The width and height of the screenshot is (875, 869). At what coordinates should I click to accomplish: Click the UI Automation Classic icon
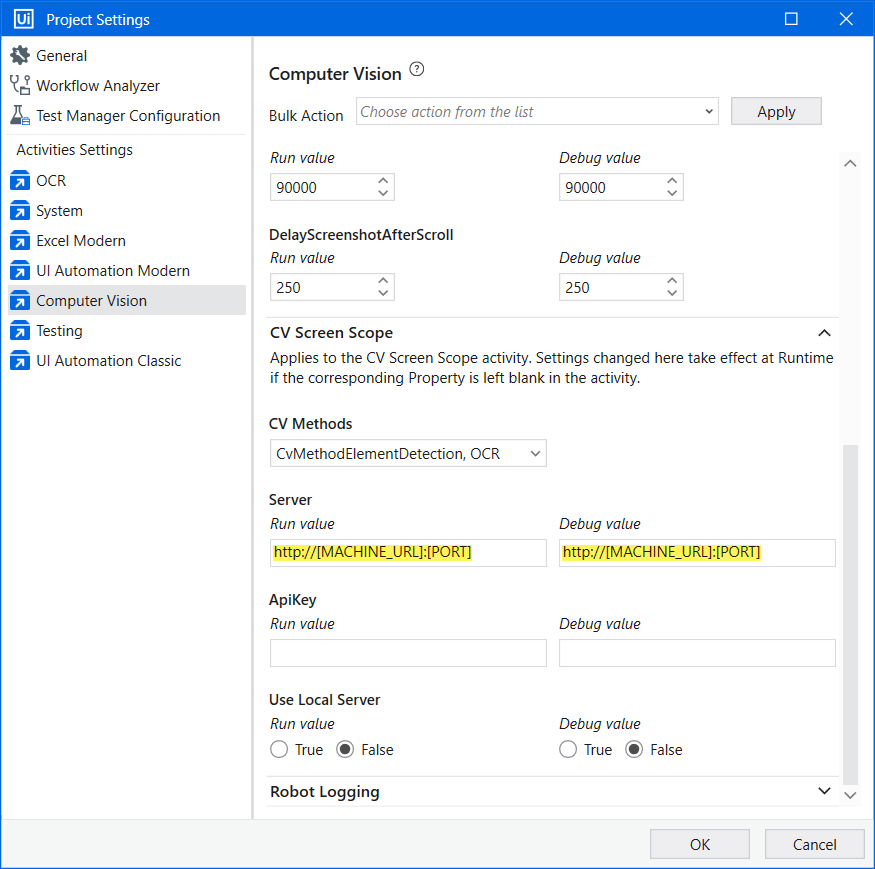pyautogui.click(x=20, y=361)
